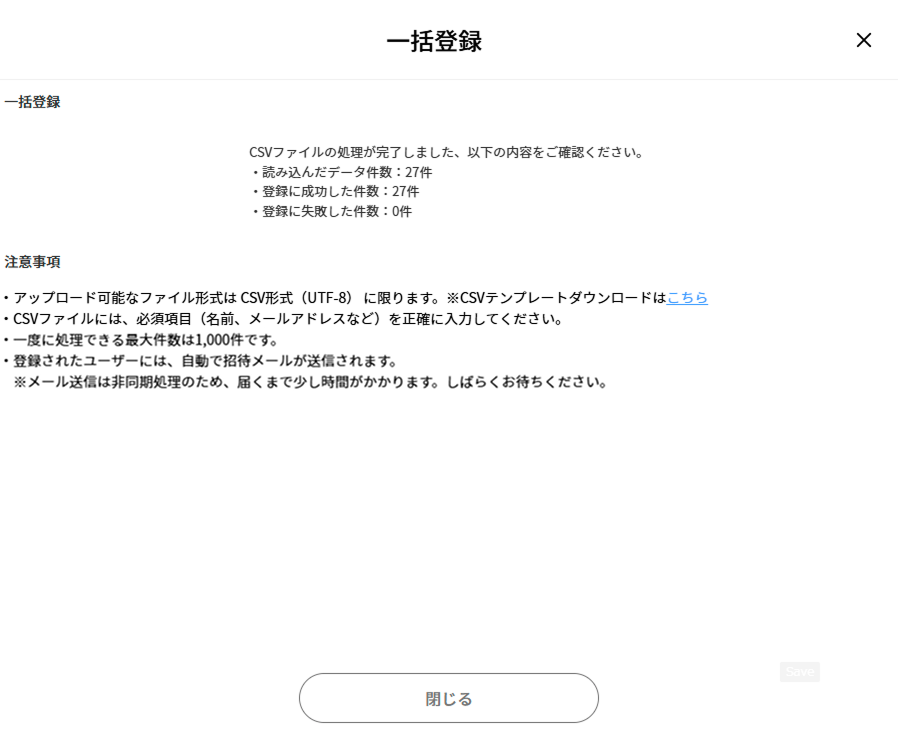This screenshot has height=740, width=898.
Task: Click the 閉じる button at the bottom
Action: 449,698
